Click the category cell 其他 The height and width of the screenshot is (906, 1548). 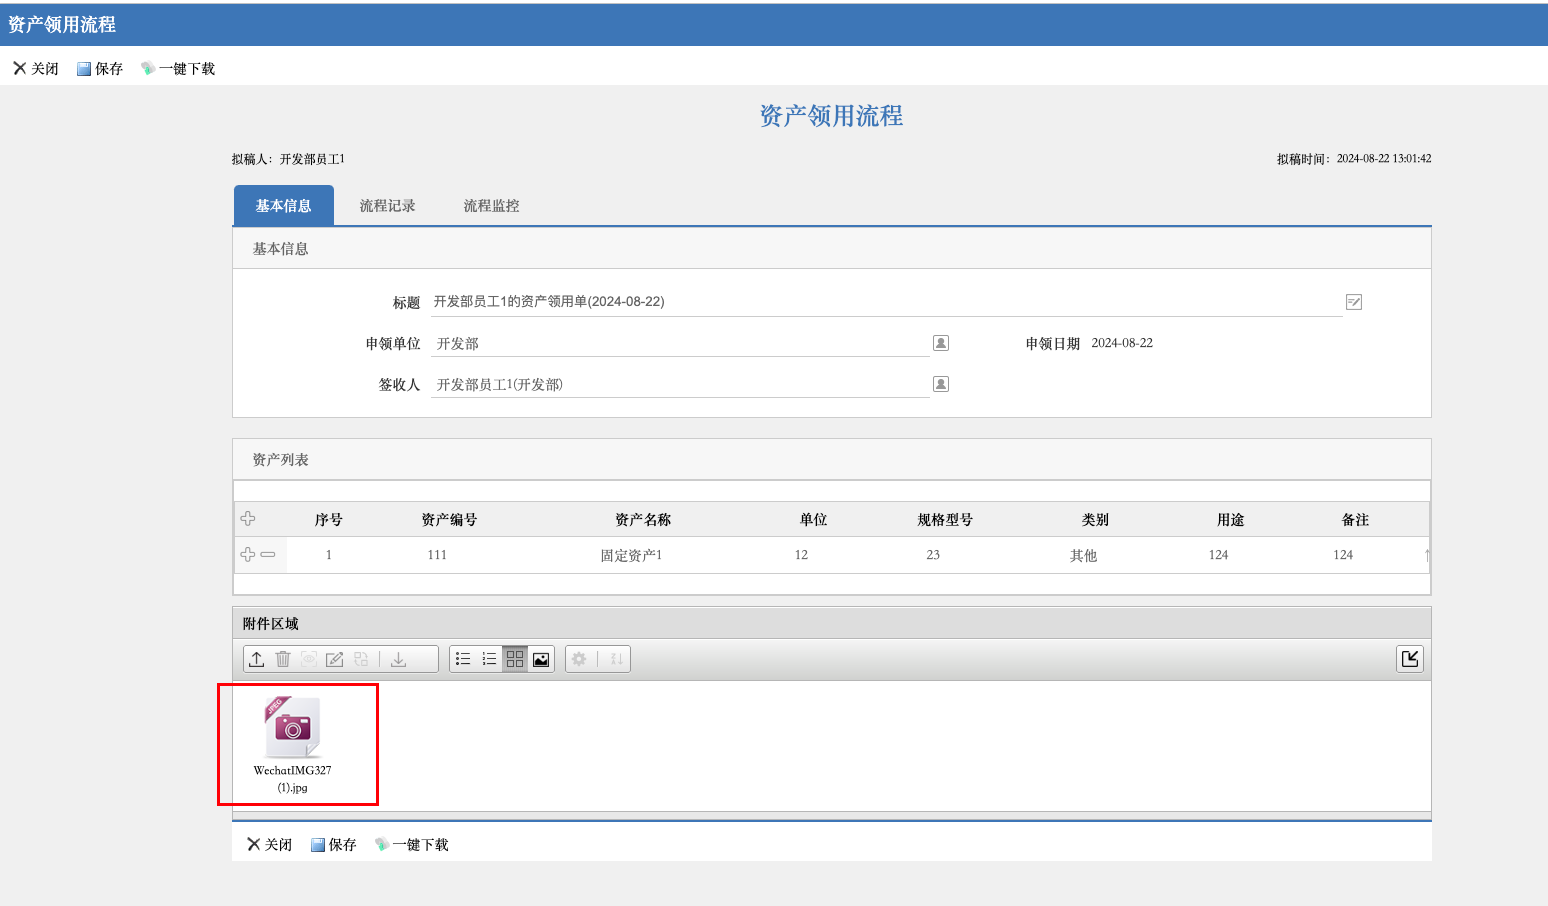(x=1084, y=555)
